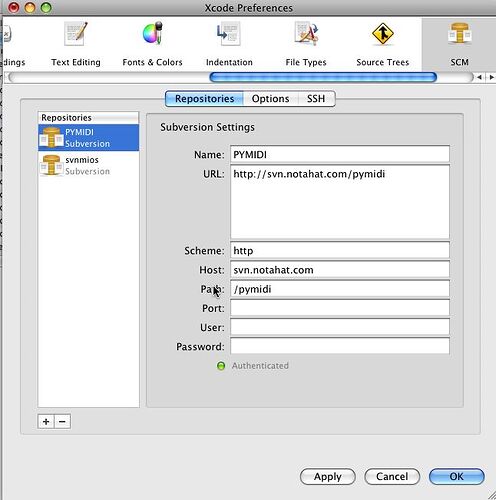496x500 pixels.
Task: Click the Host field with svn.notahat.com
Action: click(x=340, y=270)
